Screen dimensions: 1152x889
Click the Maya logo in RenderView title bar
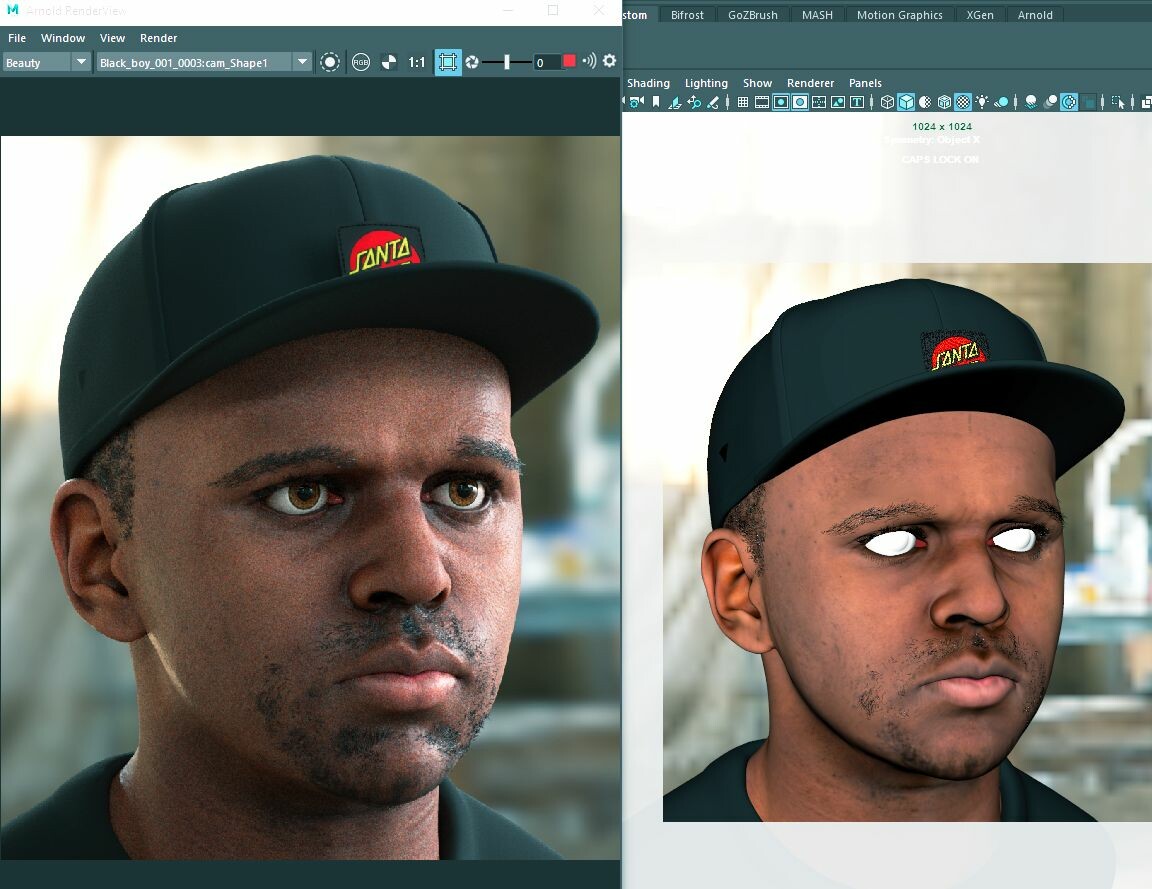(12, 10)
